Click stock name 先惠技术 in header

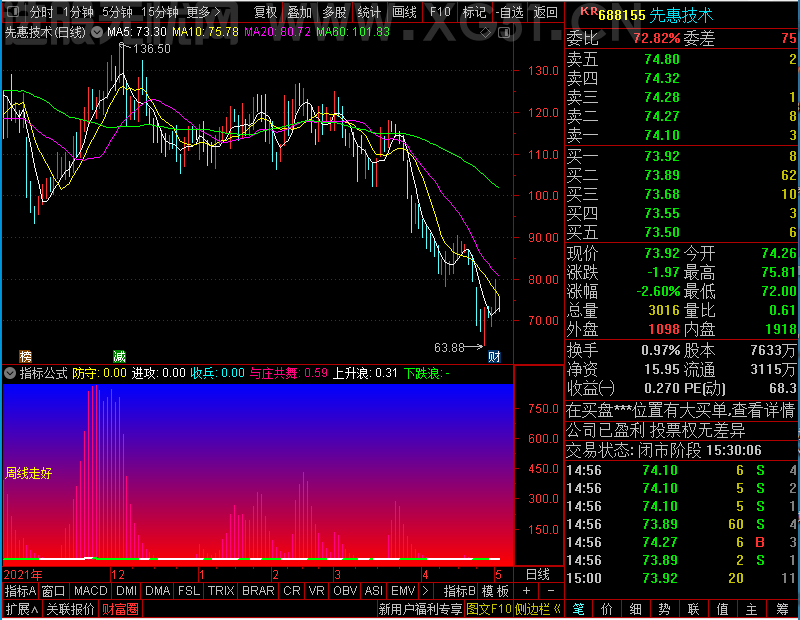tap(681, 15)
